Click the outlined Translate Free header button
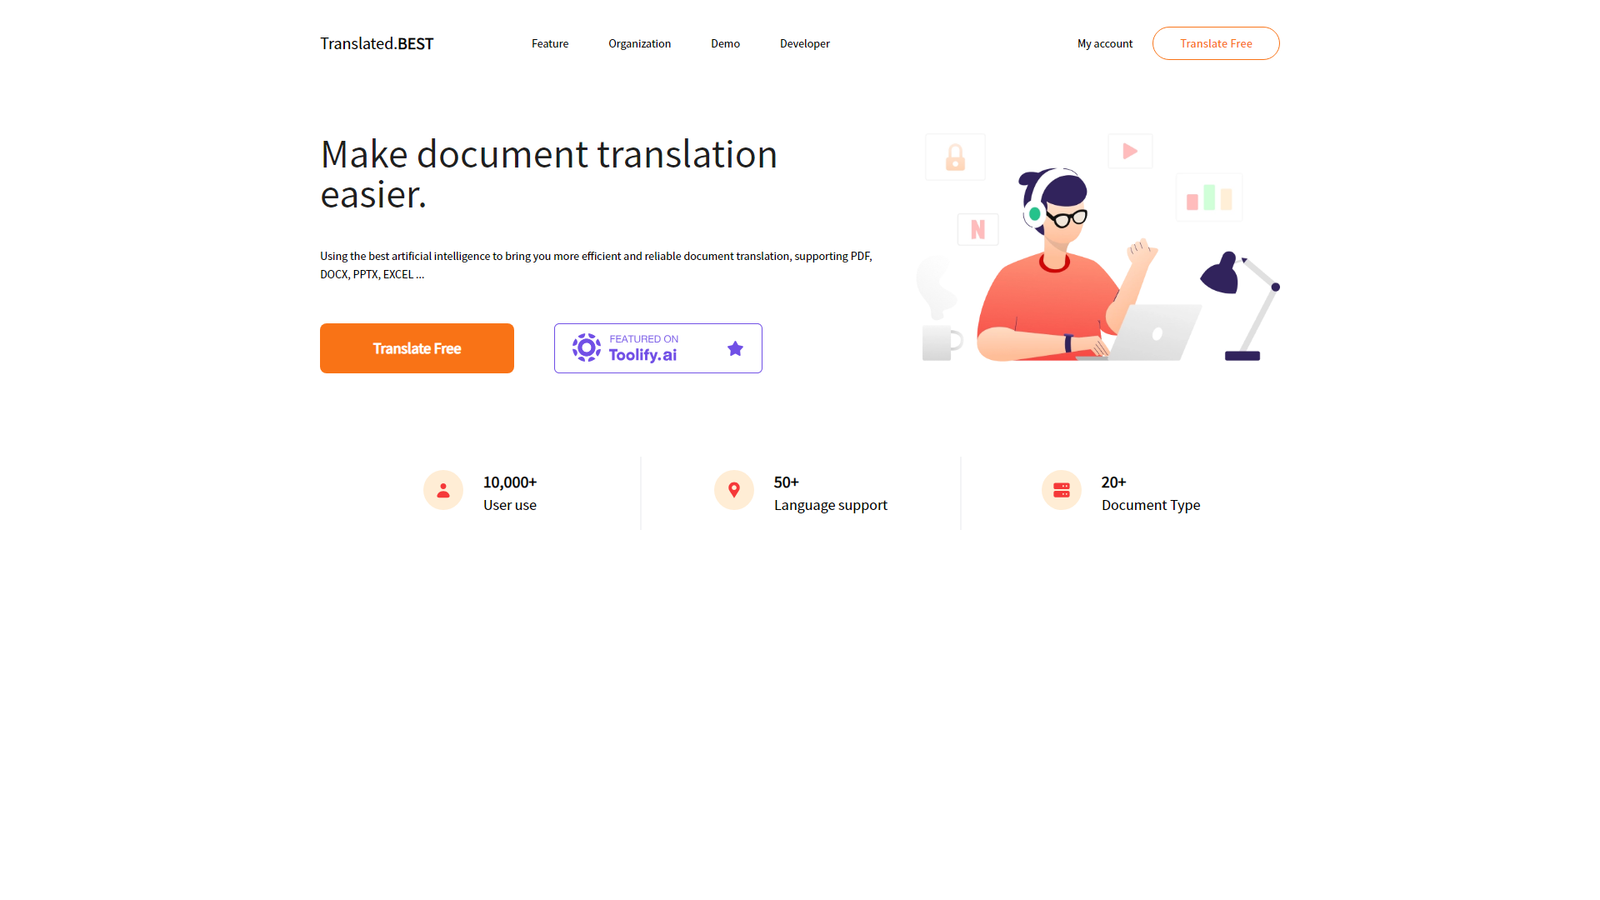1600x900 pixels. coord(1215,43)
